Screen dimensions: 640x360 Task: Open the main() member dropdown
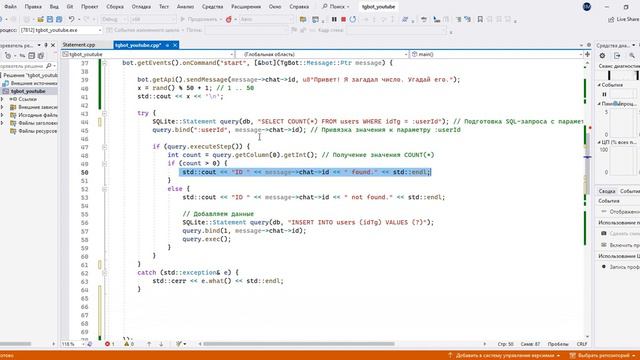[497, 54]
